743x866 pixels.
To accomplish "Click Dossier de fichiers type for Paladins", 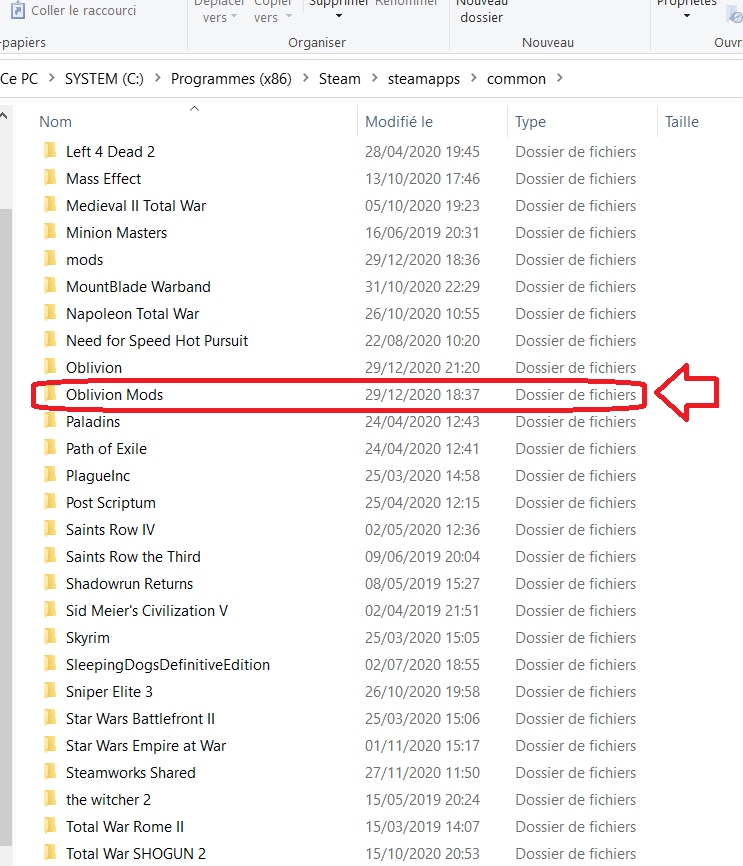I will 576,422.
